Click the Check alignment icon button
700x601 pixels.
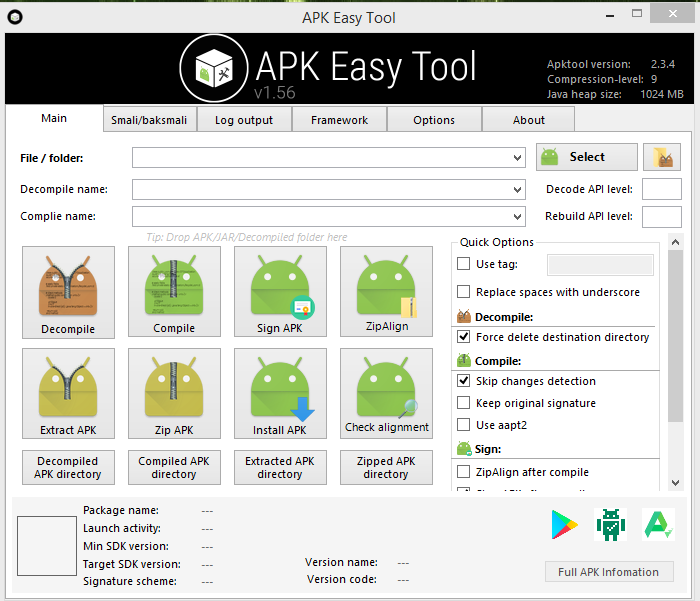(x=386, y=393)
